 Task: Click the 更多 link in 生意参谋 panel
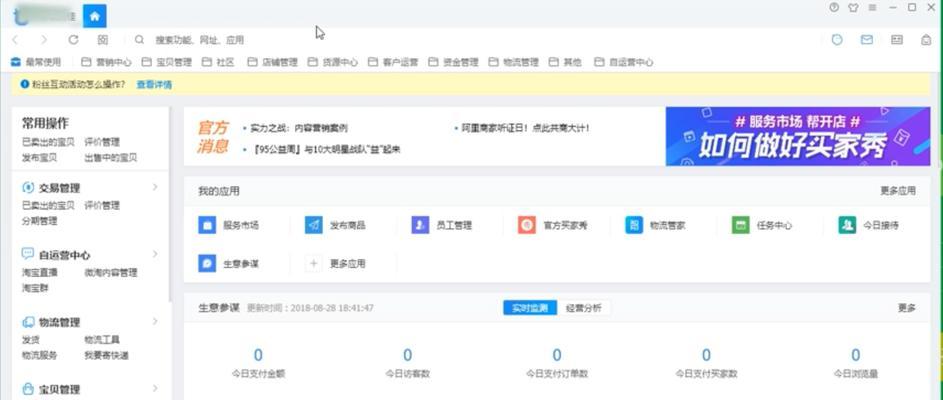pos(907,308)
